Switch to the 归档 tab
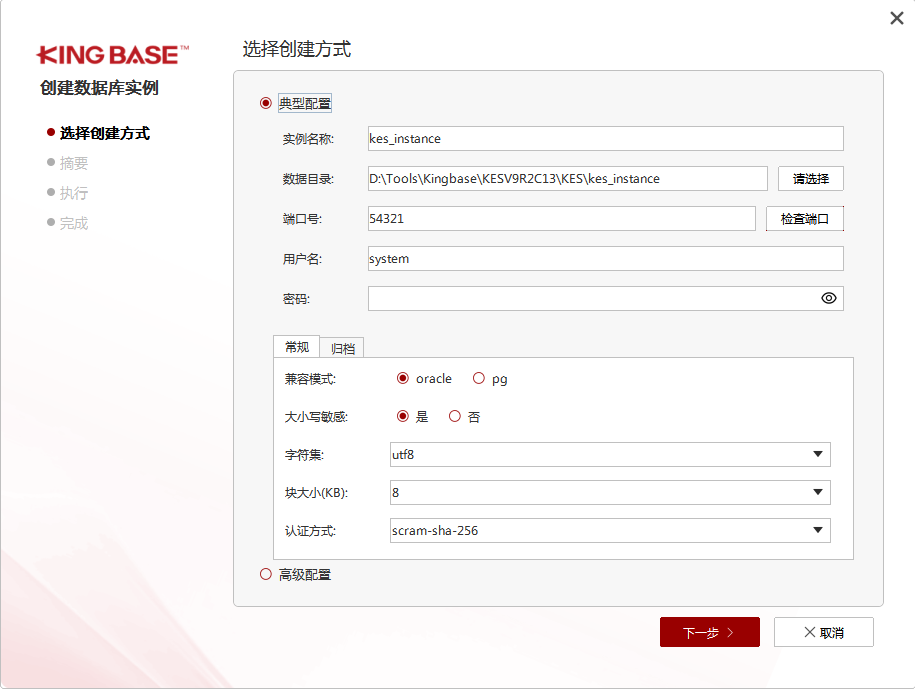This screenshot has width=915, height=689. pyautogui.click(x=343, y=348)
